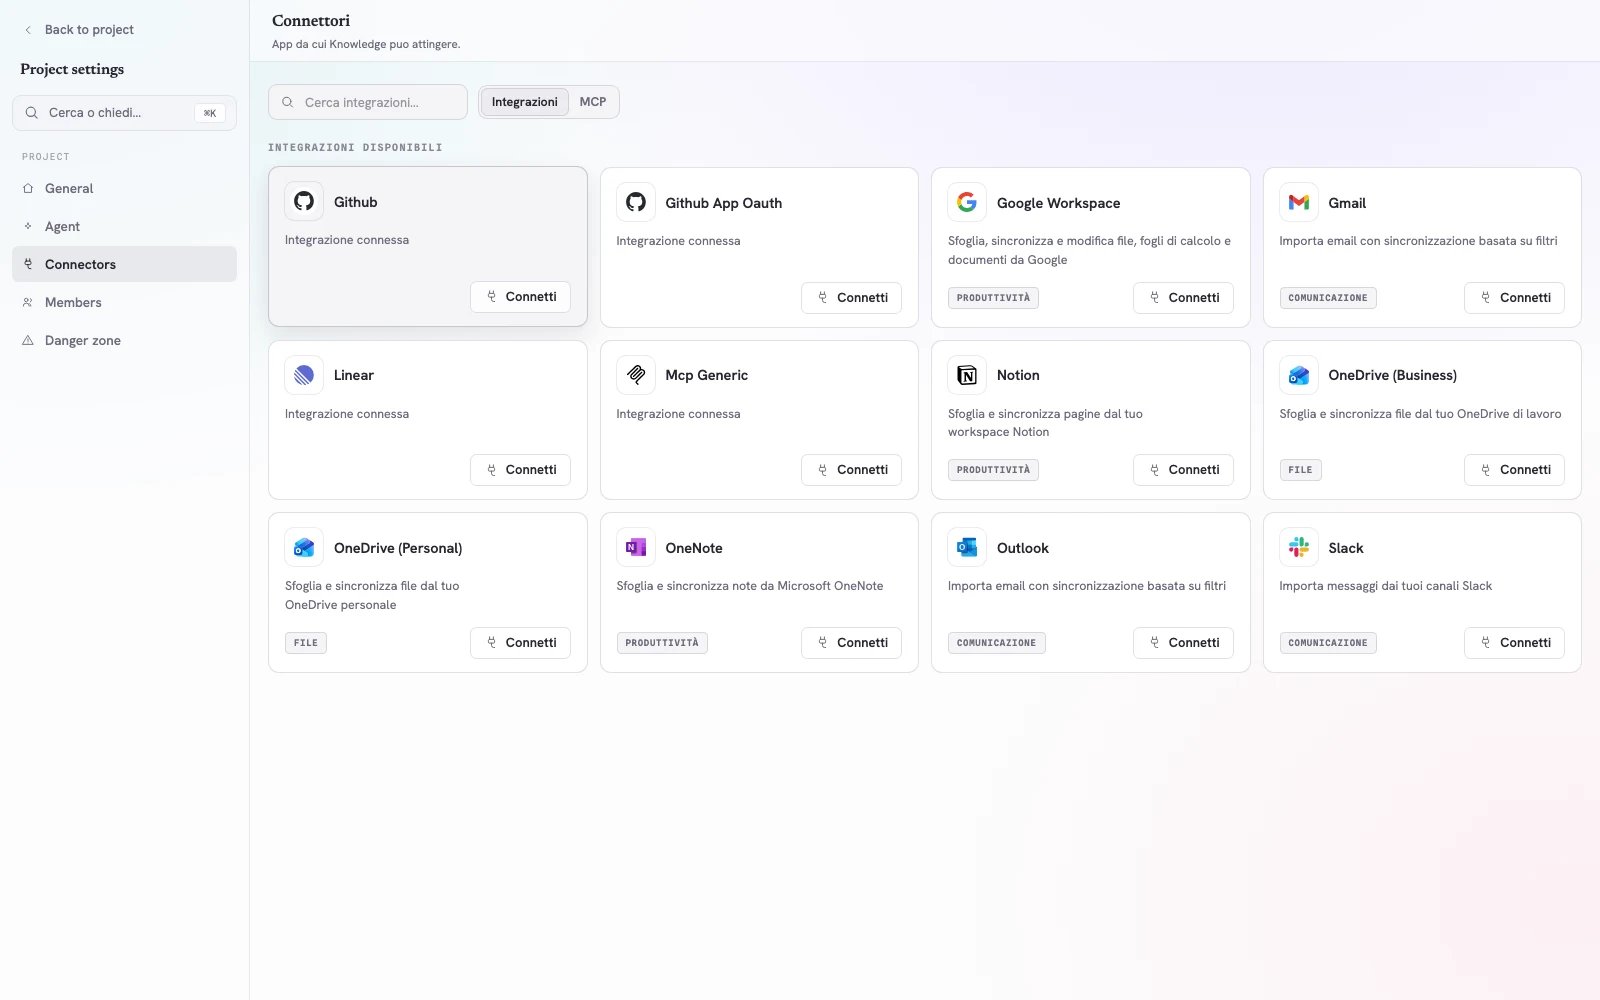The height and width of the screenshot is (1000, 1600).
Task: Open General project settings
Action: tap(124, 188)
